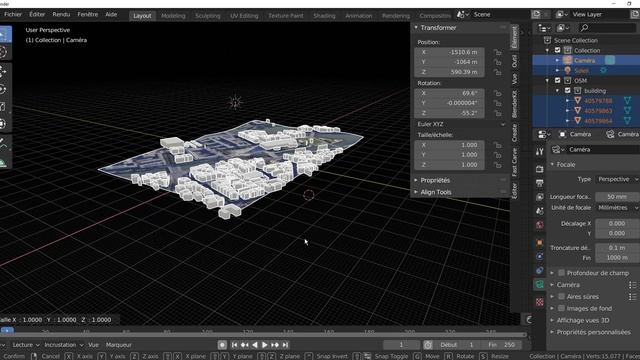Image resolution: width=640 pixels, height=360 pixels.
Task: Open the Camera data properties tab icon
Action: tap(540, 284)
